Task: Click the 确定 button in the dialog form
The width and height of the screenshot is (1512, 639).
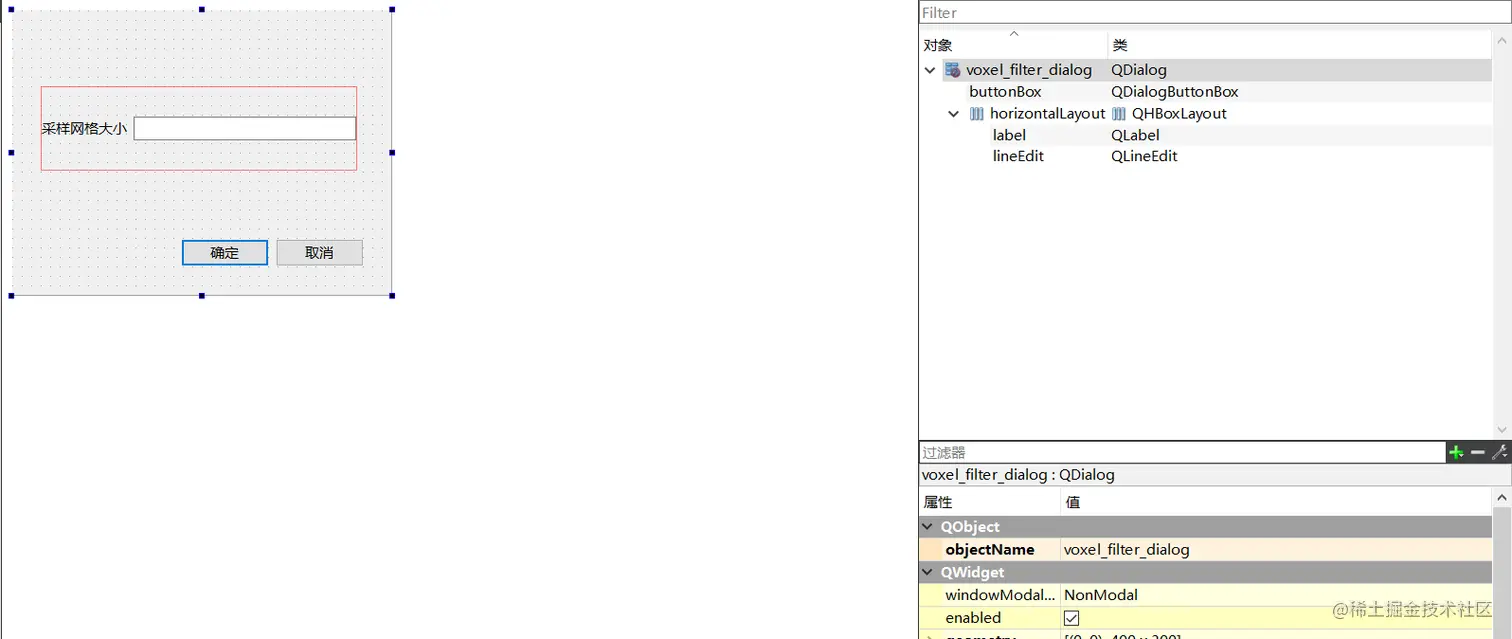Action: click(225, 253)
